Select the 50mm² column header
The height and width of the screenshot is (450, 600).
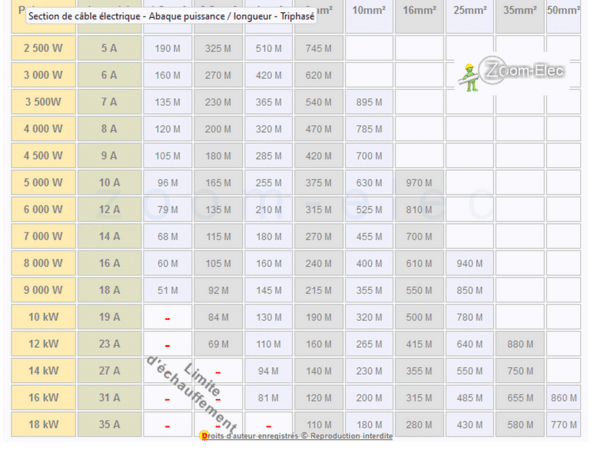pyautogui.click(x=564, y=10)
